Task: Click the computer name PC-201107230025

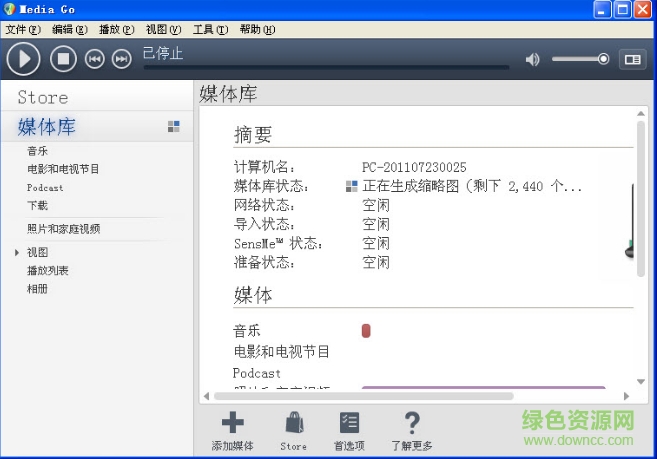Action: pyautogui.click(x=414, y=167)
